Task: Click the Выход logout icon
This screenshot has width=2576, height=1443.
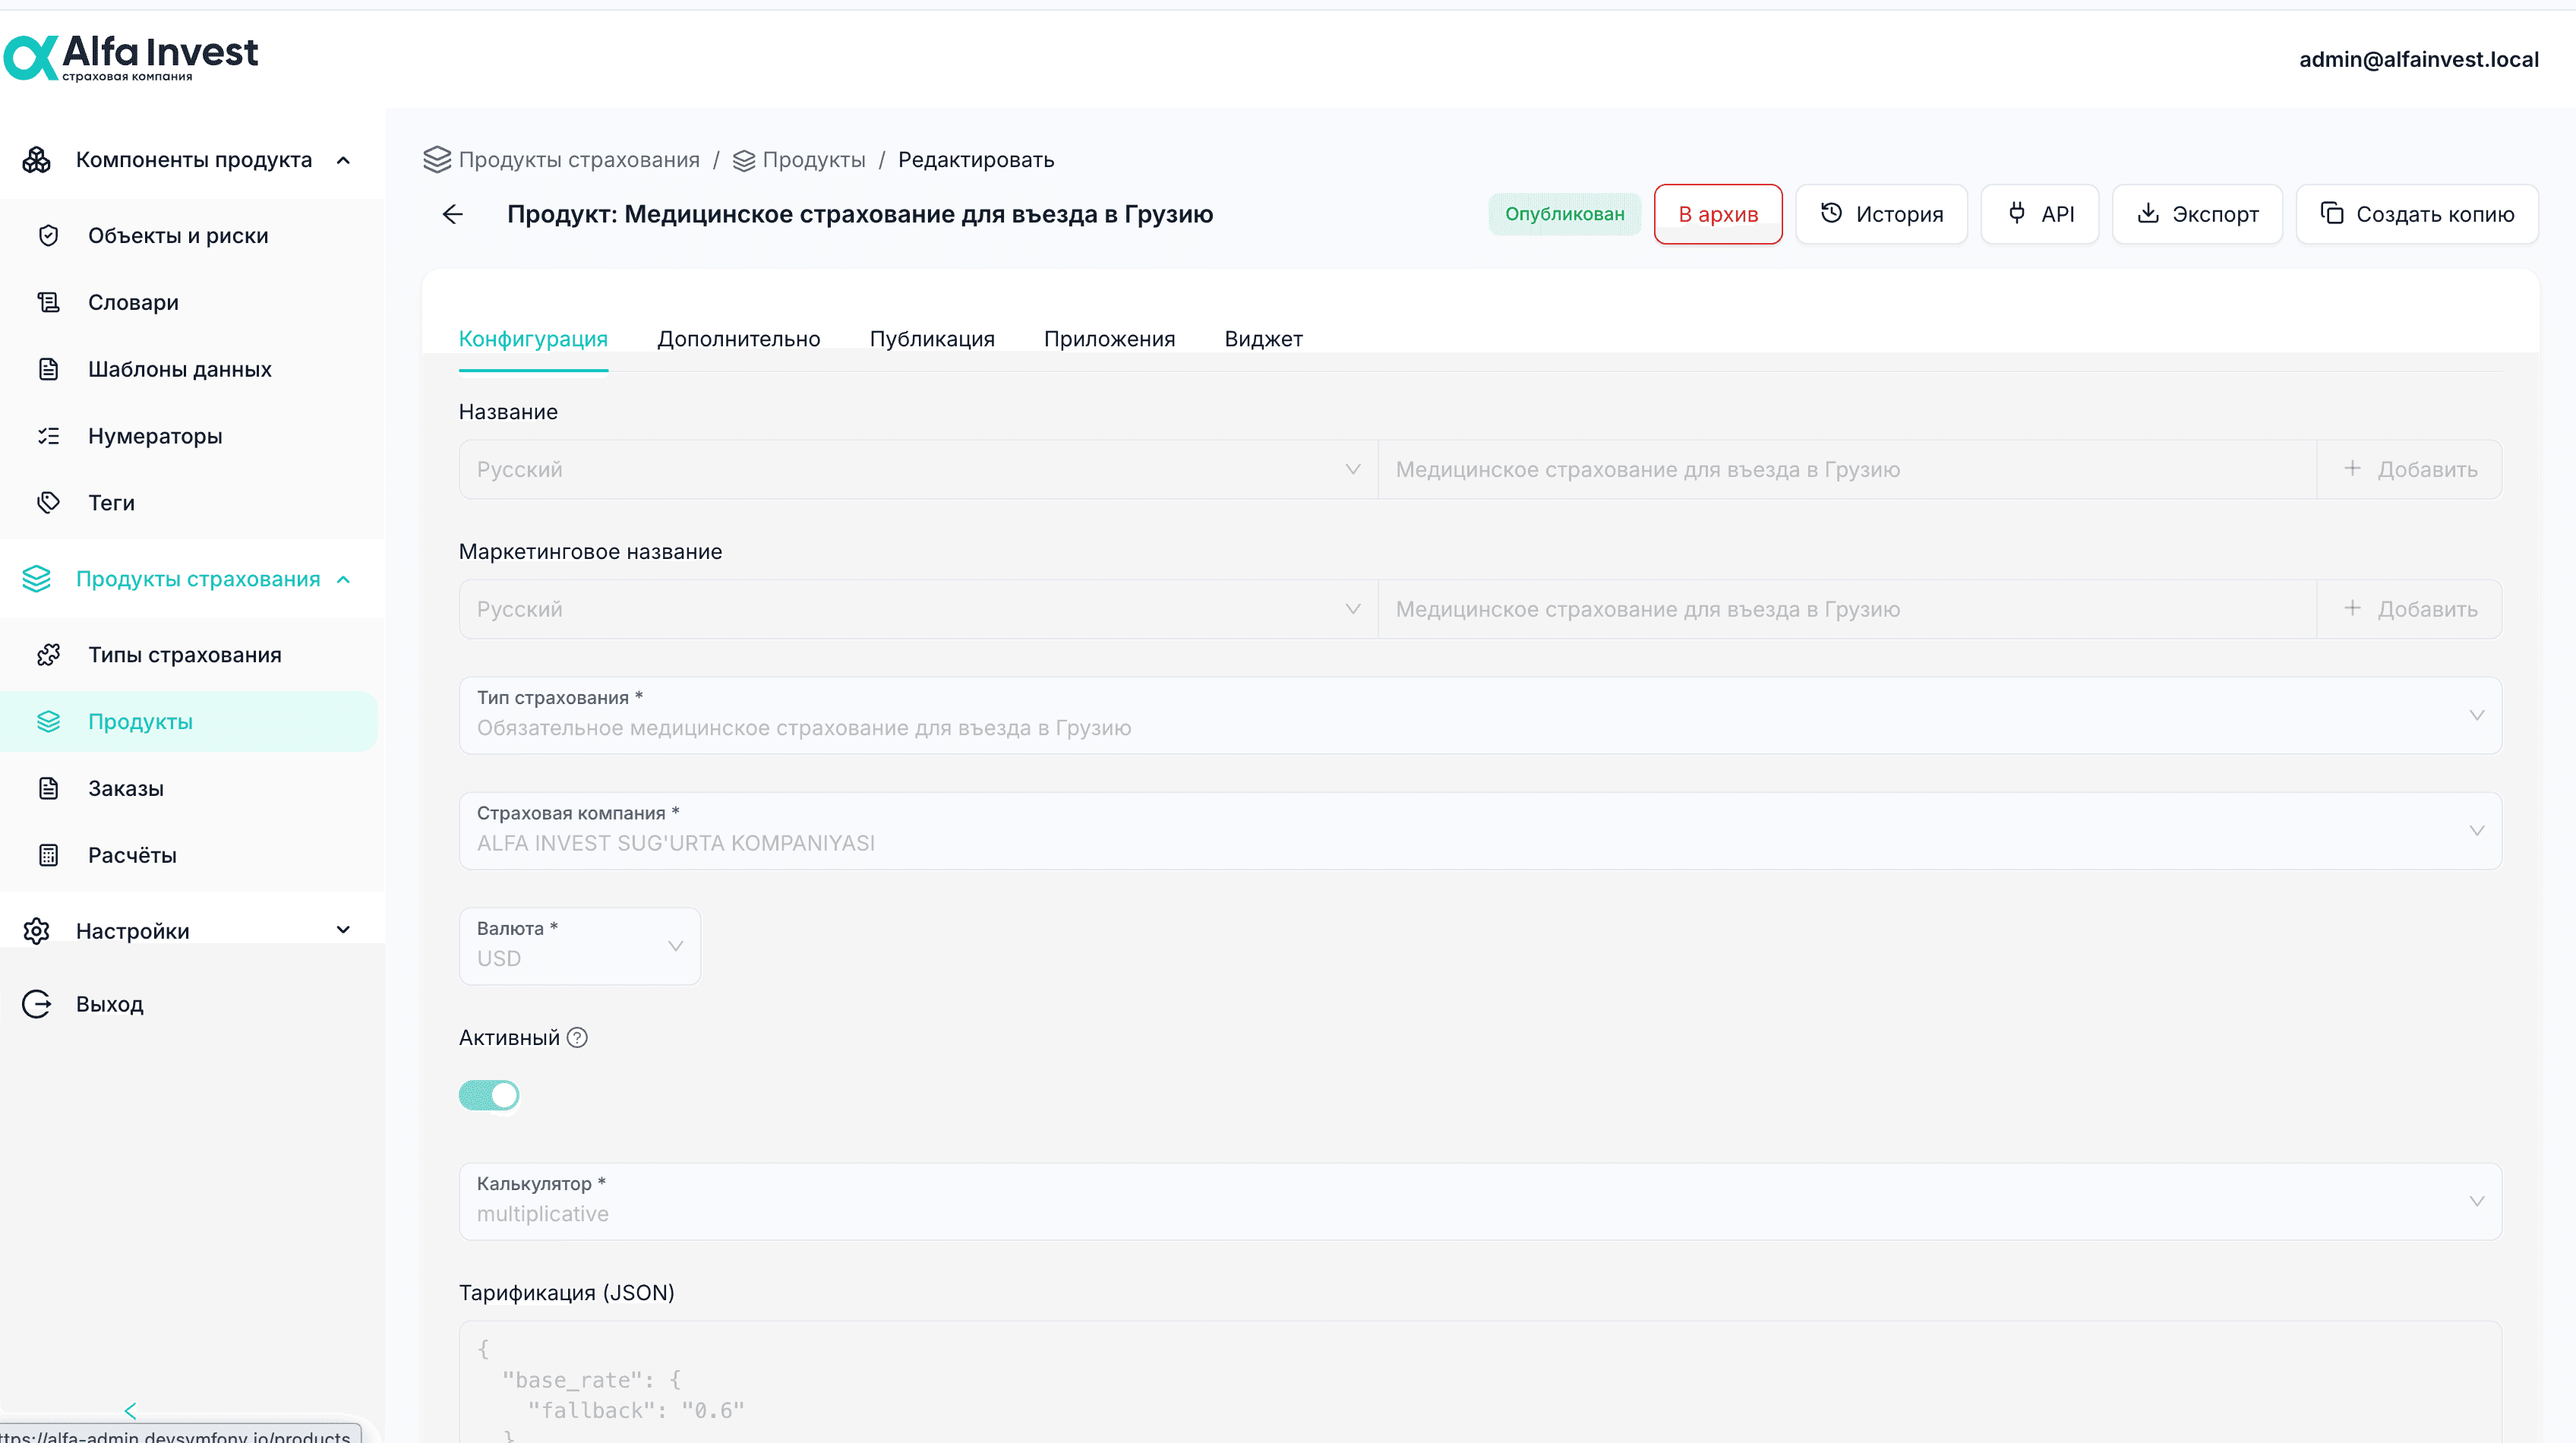Action: [37, 1004]
